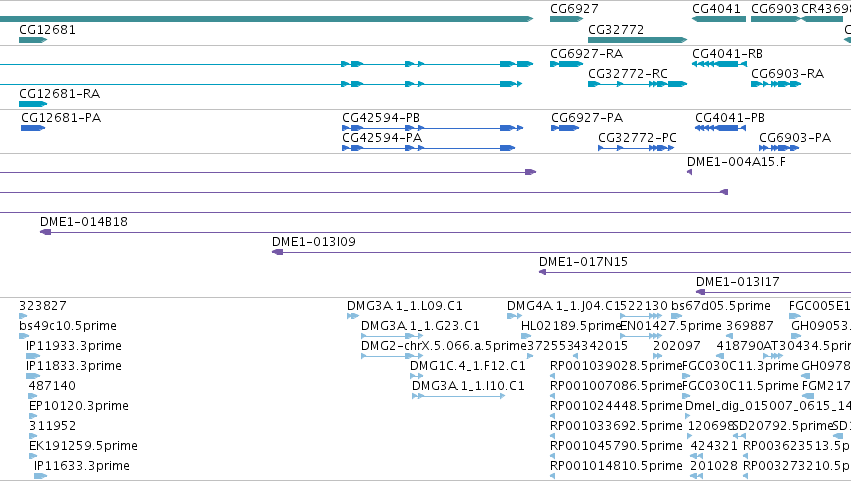Click CDS feature CG4041-PB
The height and width of the screenshot is (481, 851).
click(x=720, y=128)
